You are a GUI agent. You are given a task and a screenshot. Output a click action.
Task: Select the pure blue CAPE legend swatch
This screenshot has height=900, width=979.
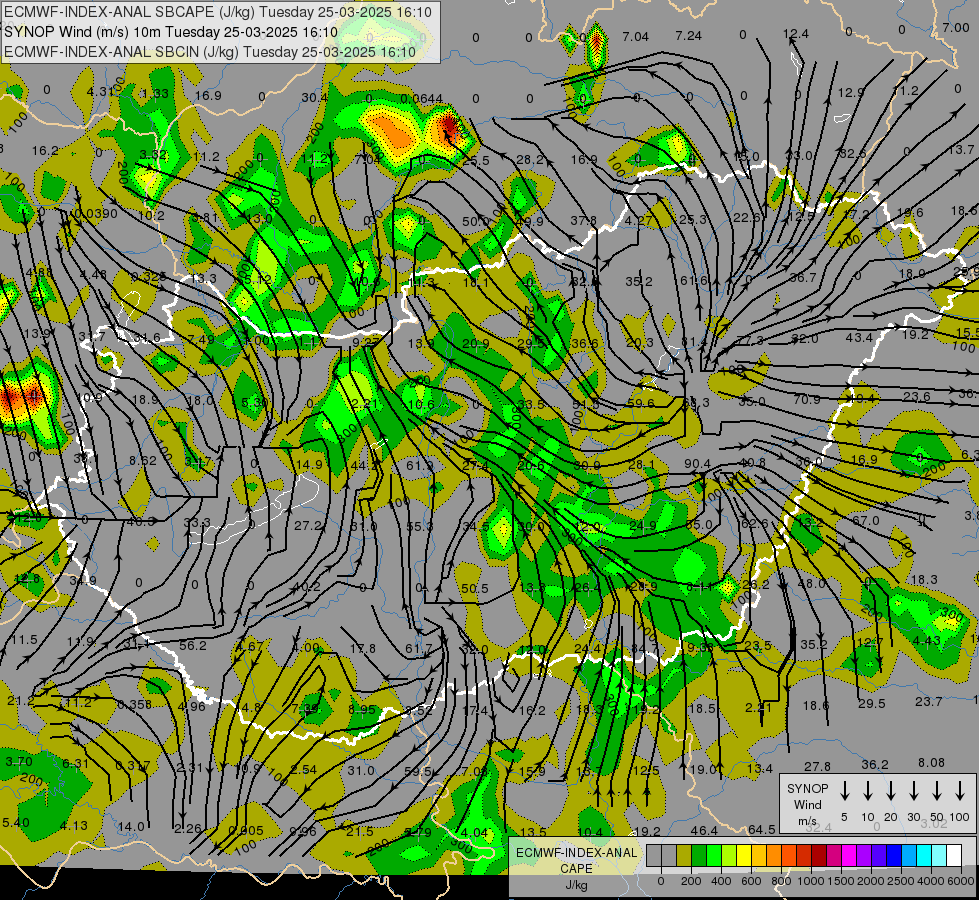[893, 855]
